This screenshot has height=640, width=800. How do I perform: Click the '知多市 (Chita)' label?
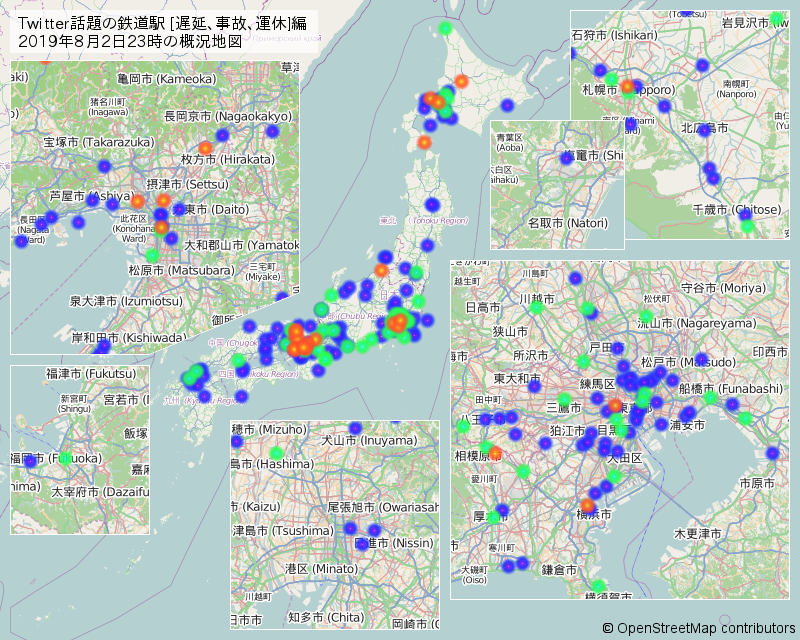point(327,618)
